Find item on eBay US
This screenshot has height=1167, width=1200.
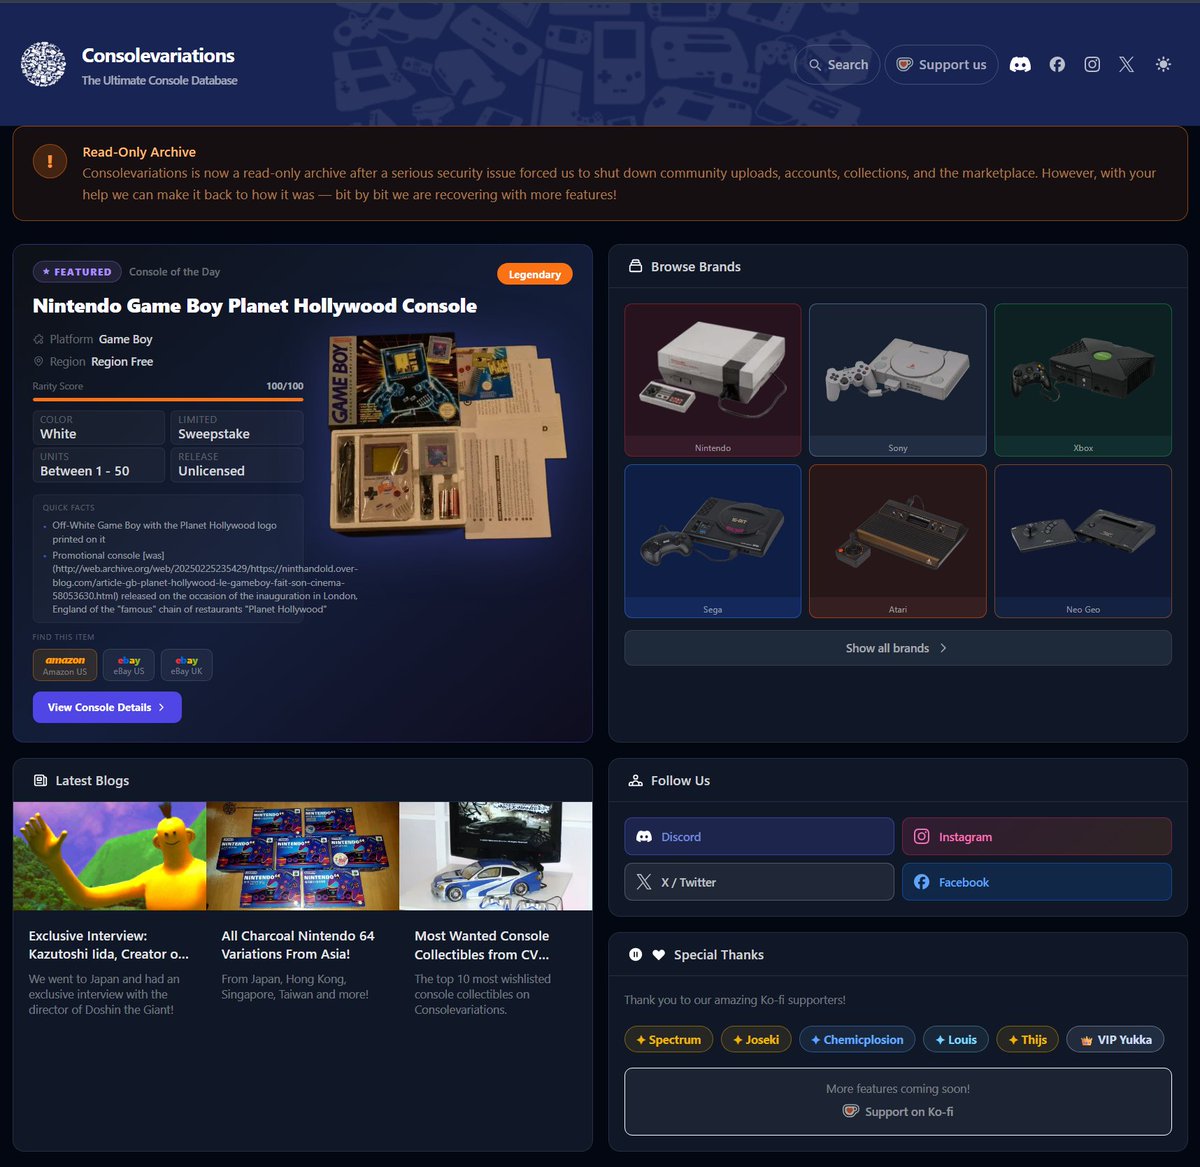(129, 665)
